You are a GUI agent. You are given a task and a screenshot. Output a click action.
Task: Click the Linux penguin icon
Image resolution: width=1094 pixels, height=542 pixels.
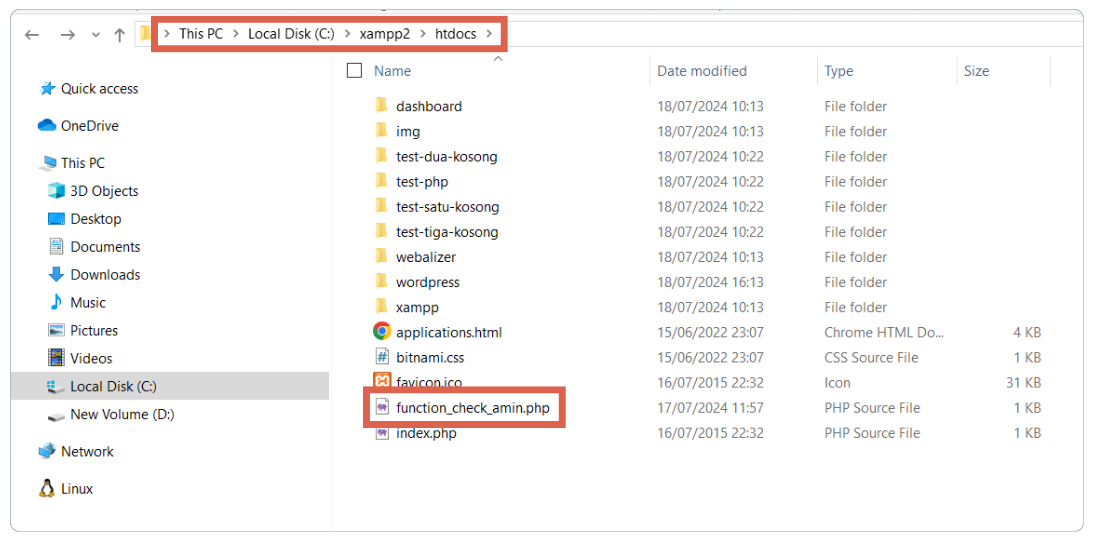click(x=47, y=488)
